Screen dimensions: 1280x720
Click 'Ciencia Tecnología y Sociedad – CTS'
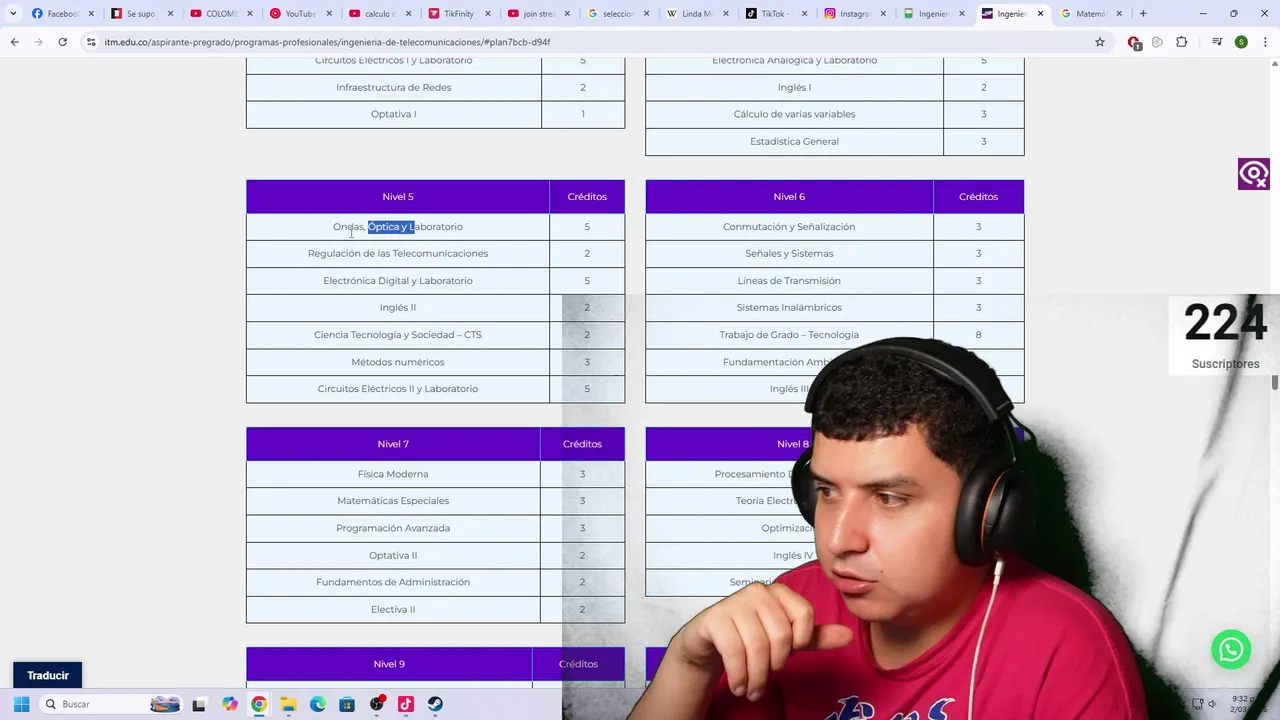click(397, 335)
